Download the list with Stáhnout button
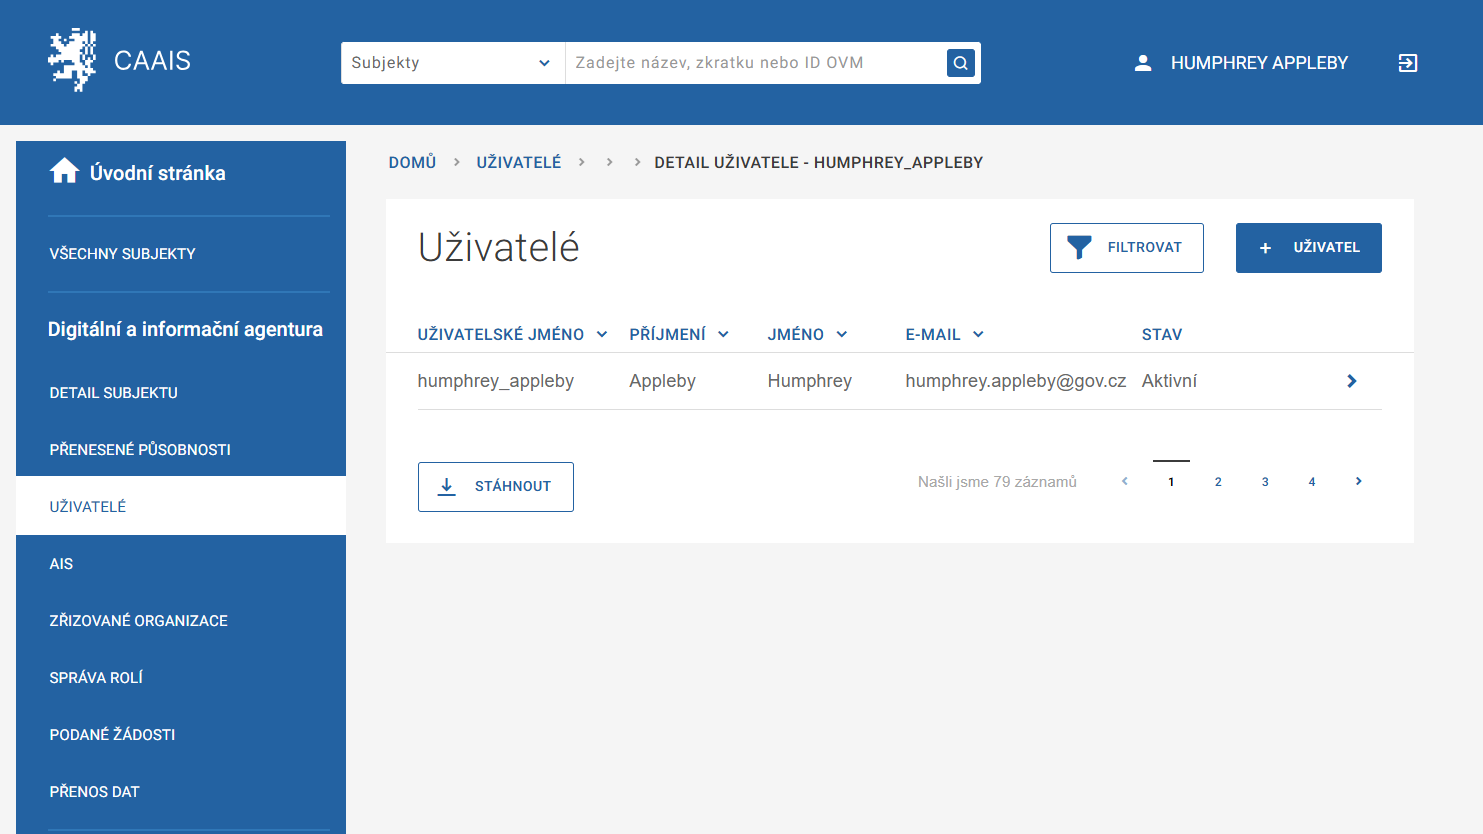1483x834 pixels. pyautogui.click(x=495, y=487)
